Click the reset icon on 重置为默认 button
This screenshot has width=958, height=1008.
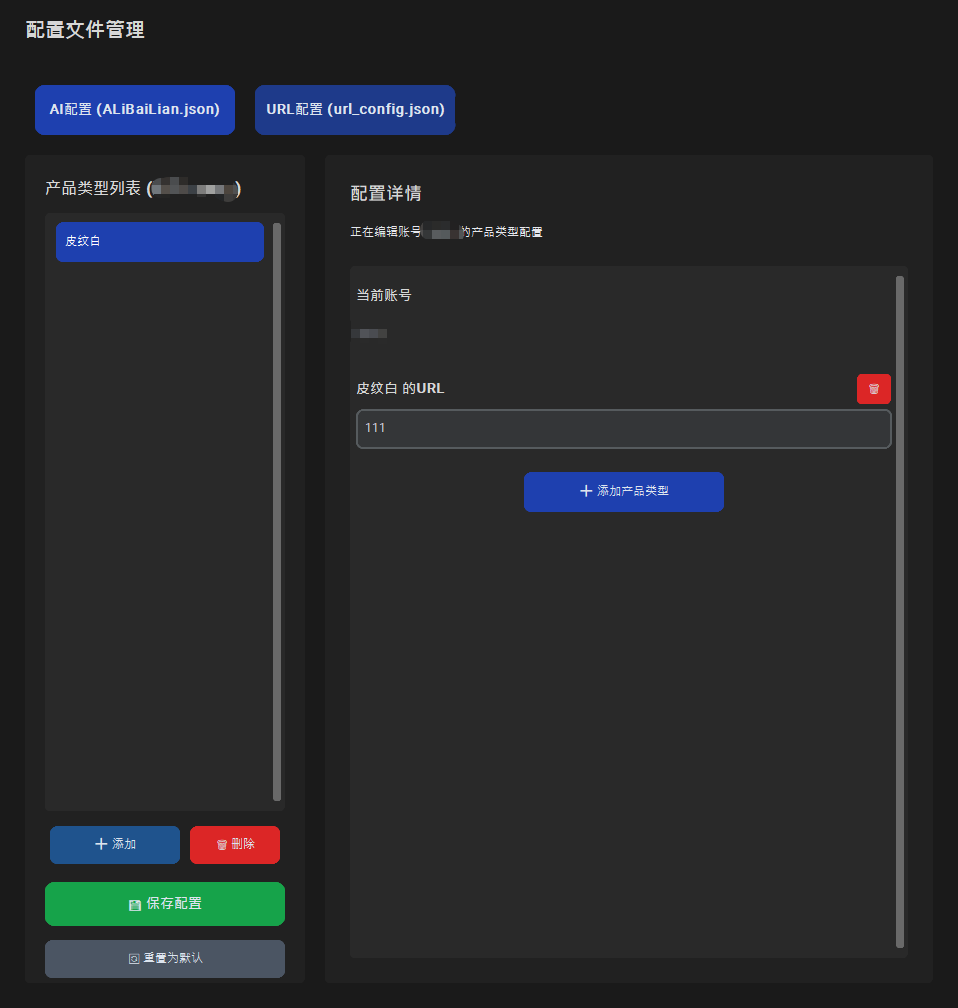click(134, 959)
